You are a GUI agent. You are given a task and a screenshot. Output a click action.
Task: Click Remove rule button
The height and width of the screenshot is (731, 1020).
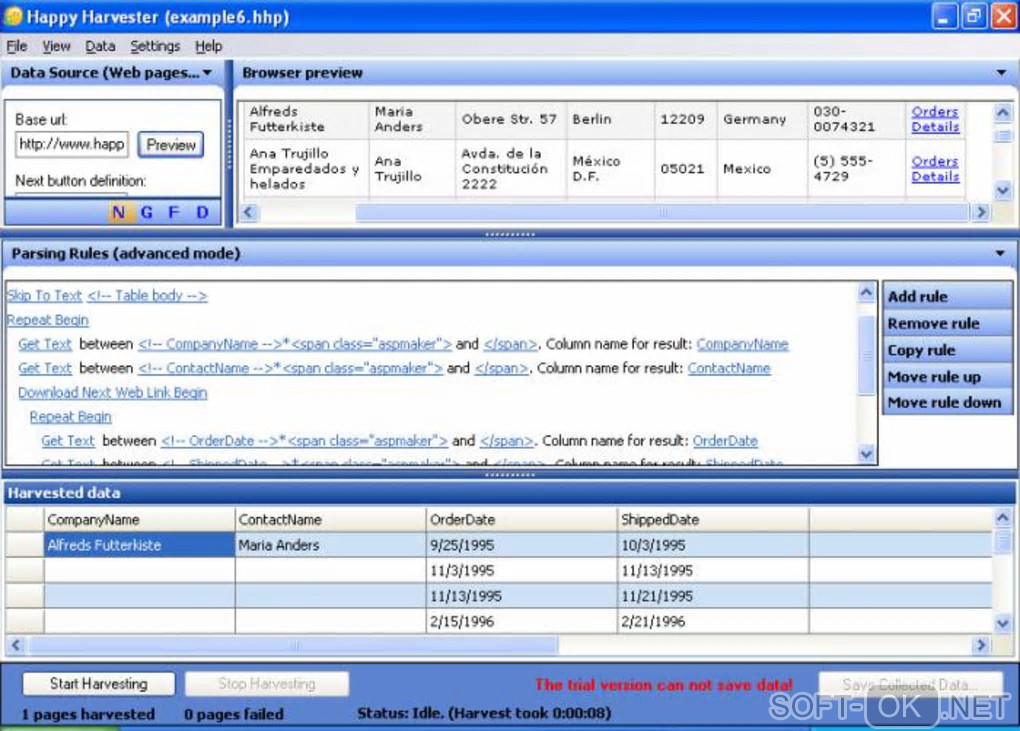(x=947, y=323)
